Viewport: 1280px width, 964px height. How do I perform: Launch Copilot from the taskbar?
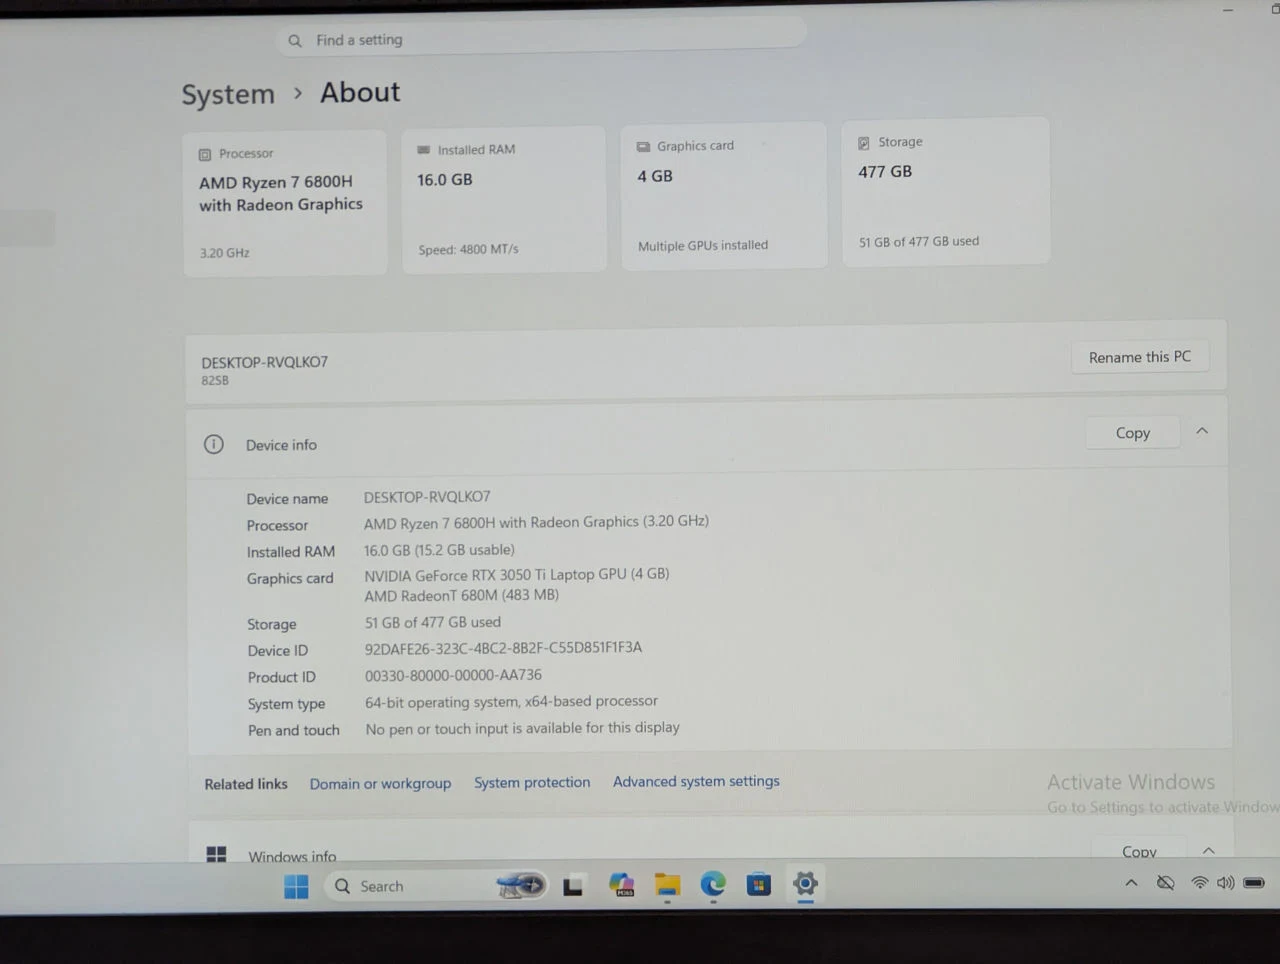click(x=621, y=885)
